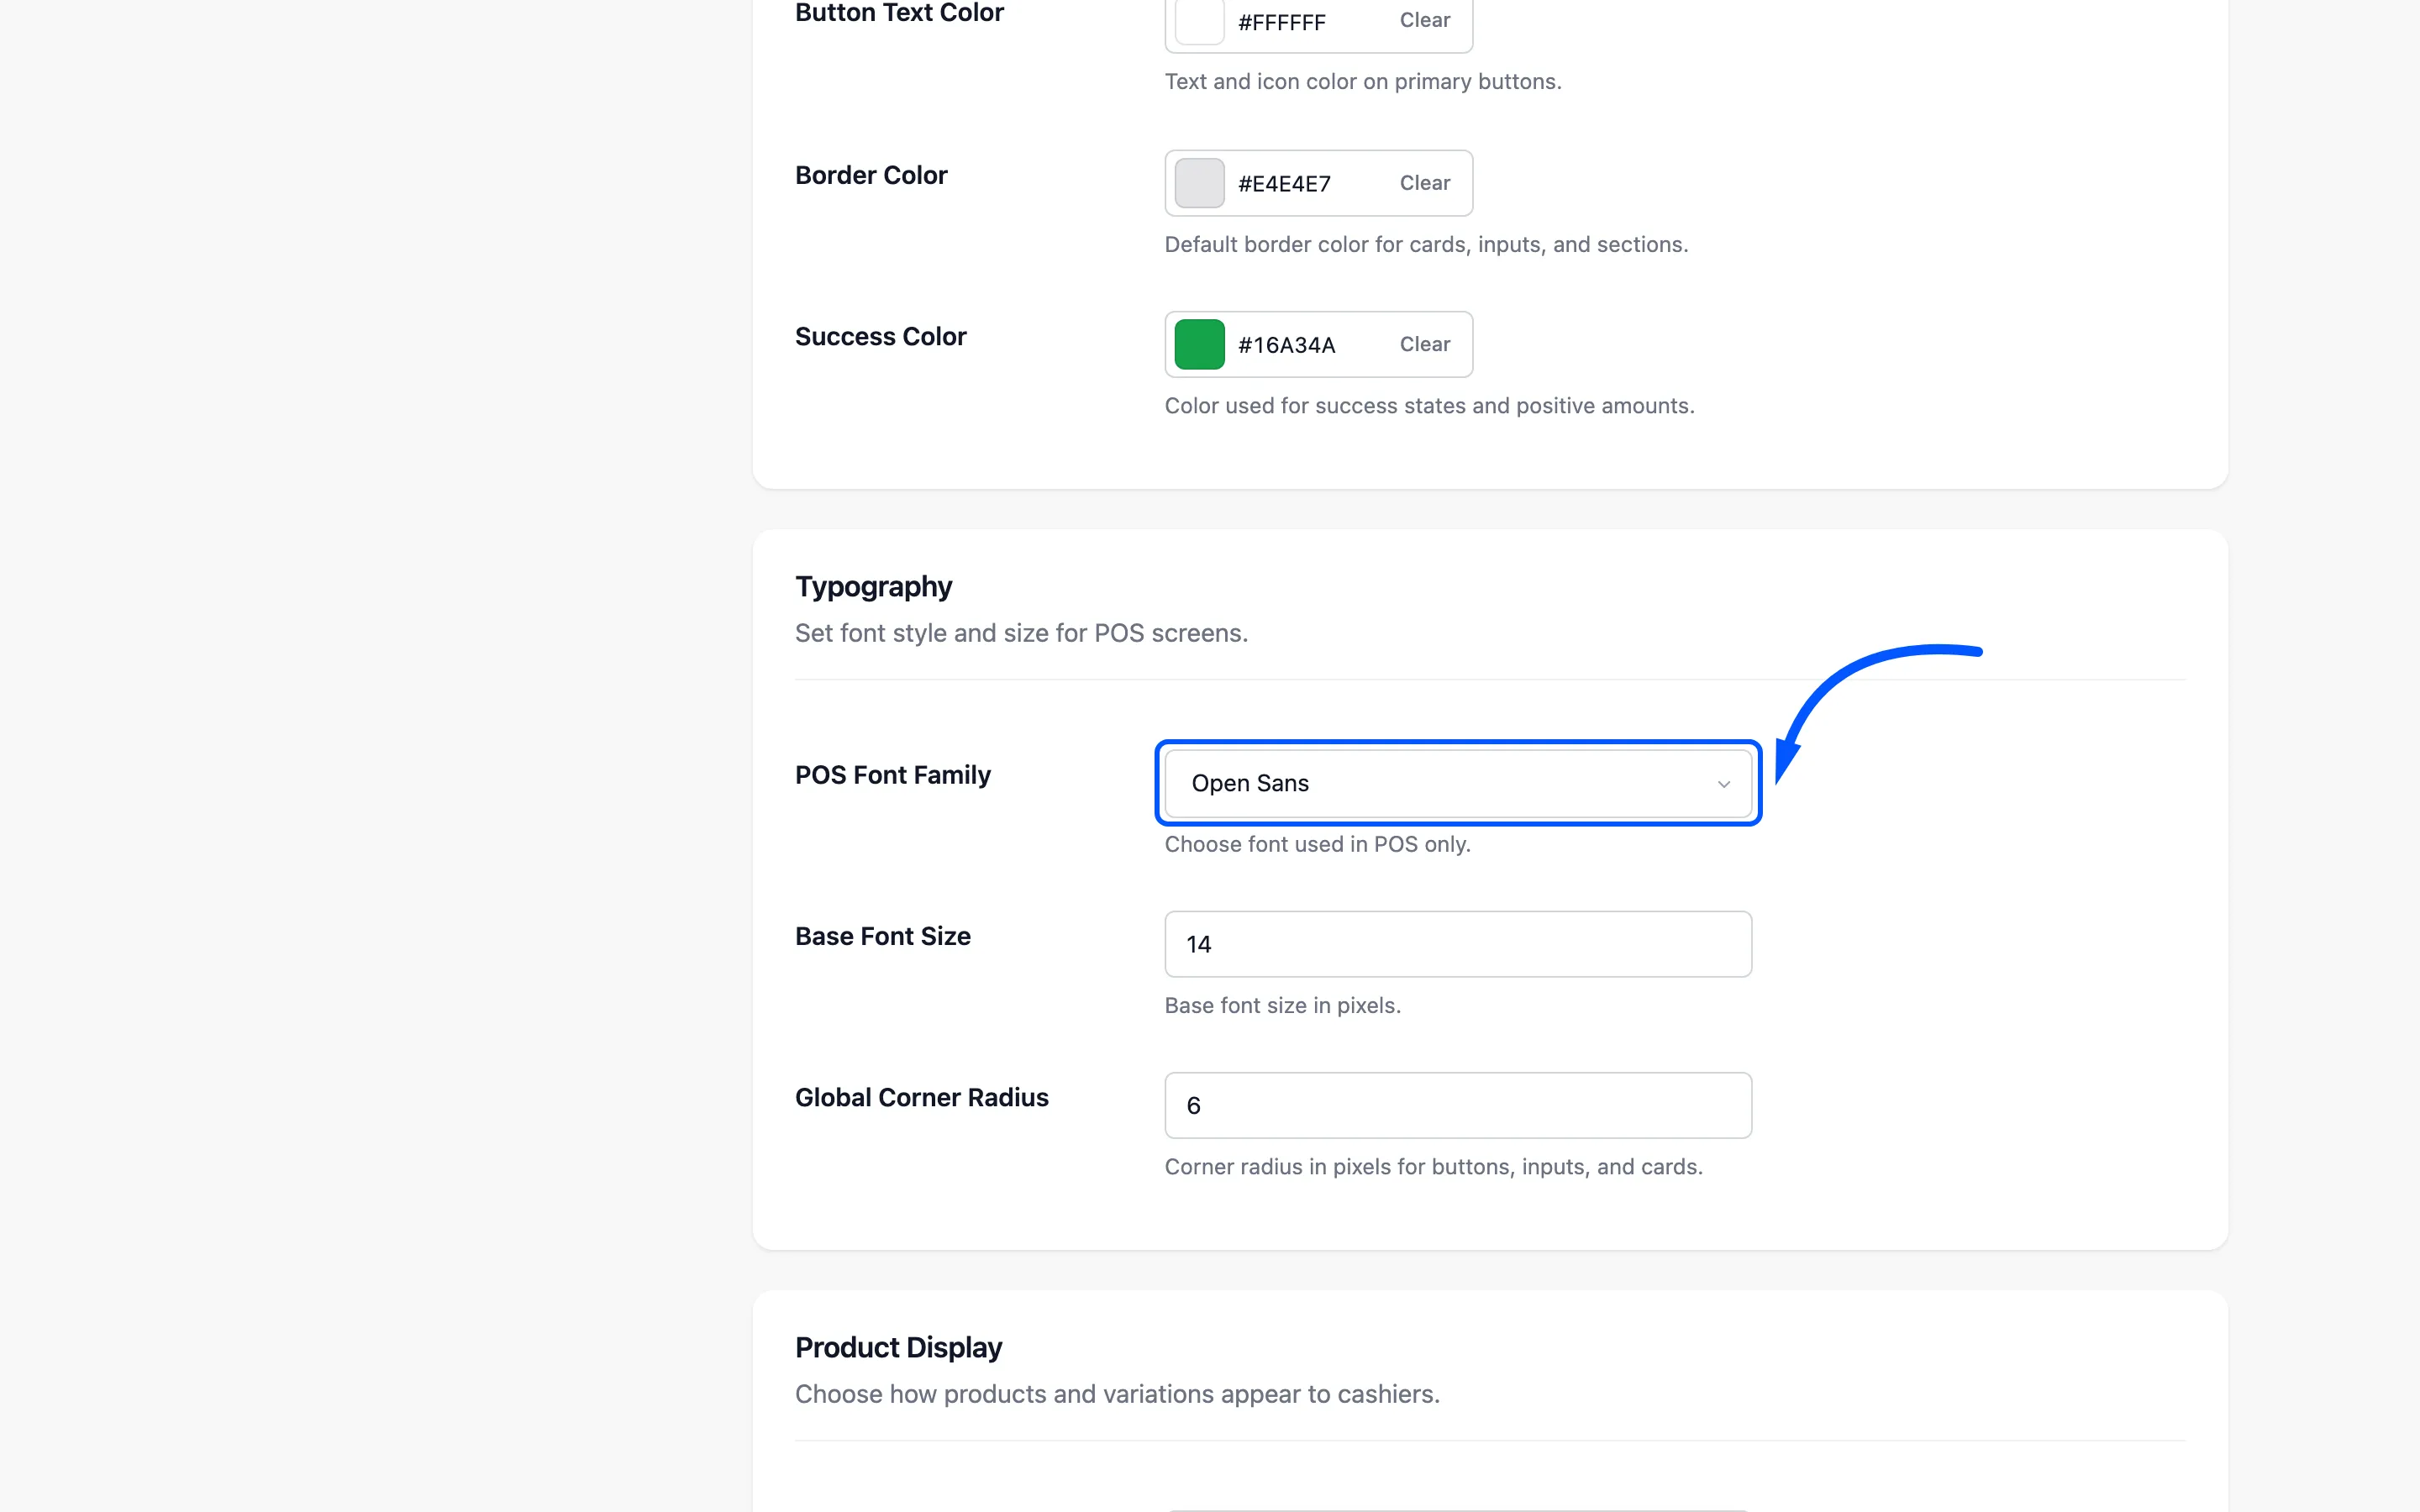The width and height of the screenshot is (2420, 1512).
Task: Click 'Choose how products and variations appear' text
Action: (x=1117, y=1394)
